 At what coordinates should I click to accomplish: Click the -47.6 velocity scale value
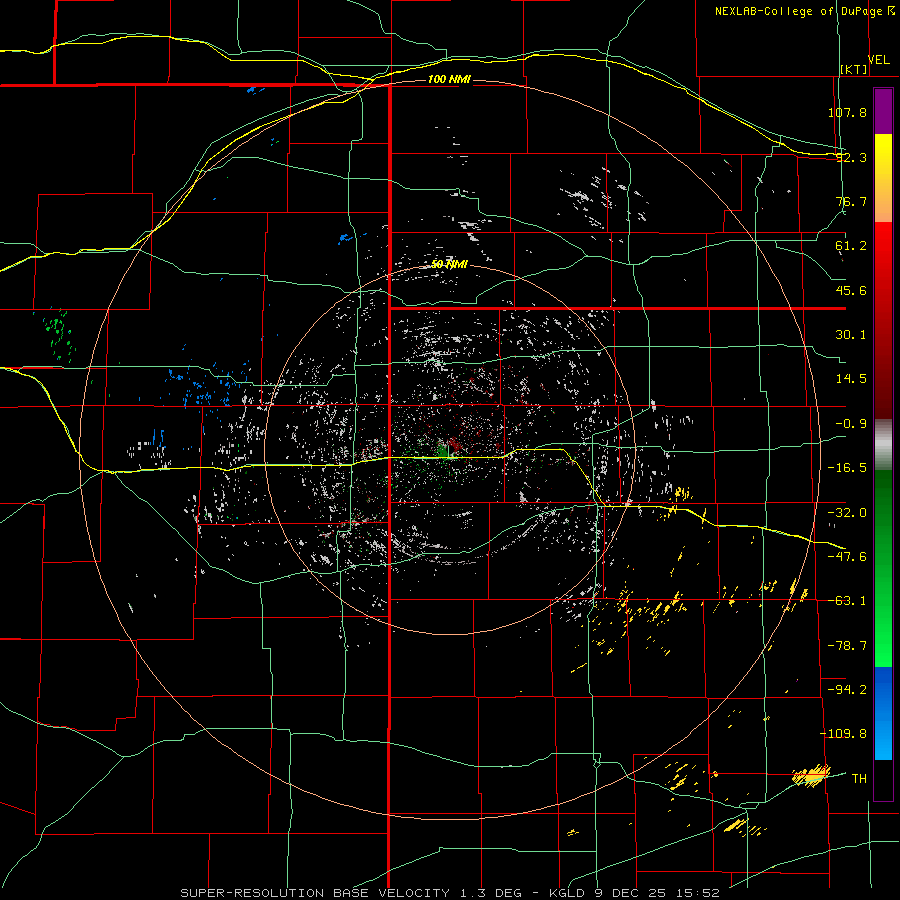(x=847, y=557)
